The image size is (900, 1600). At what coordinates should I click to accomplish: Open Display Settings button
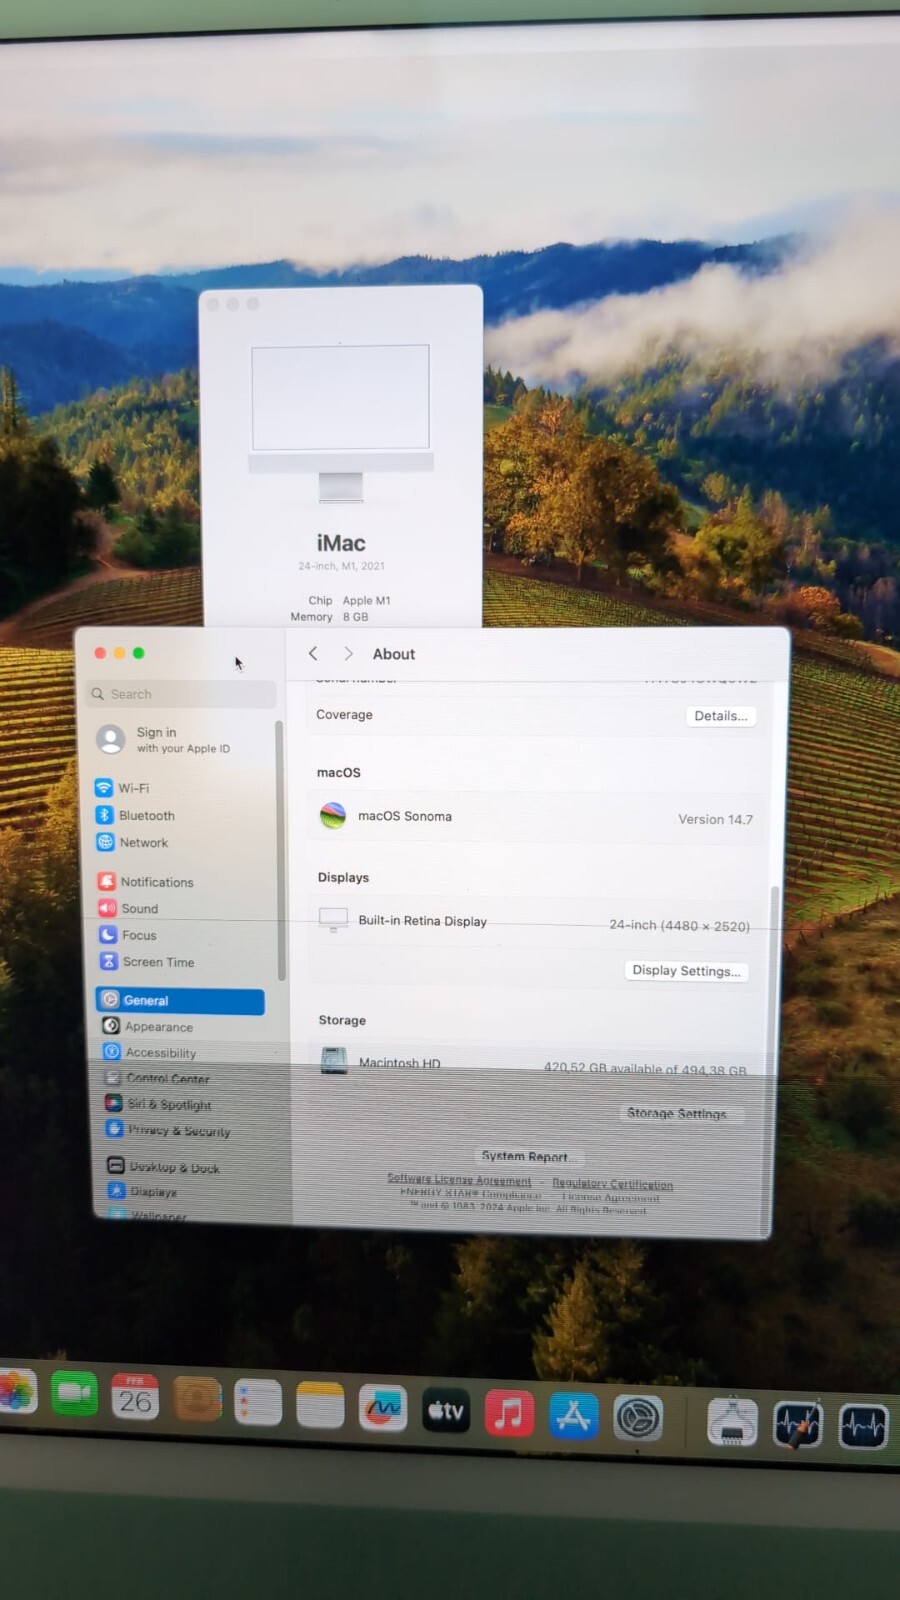click(x=686, y=971)
